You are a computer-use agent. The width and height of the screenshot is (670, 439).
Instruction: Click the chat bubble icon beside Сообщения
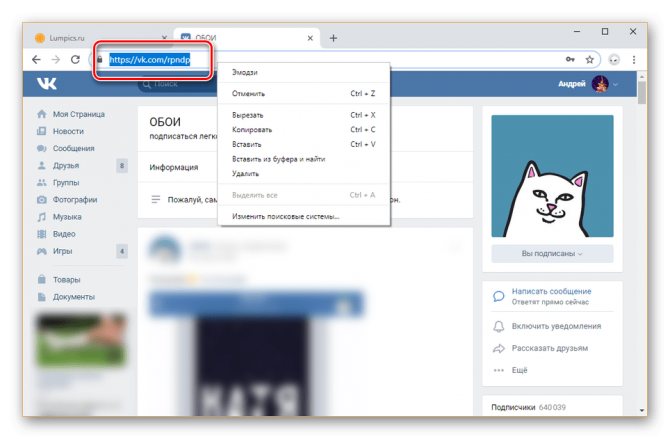[41, 148]
